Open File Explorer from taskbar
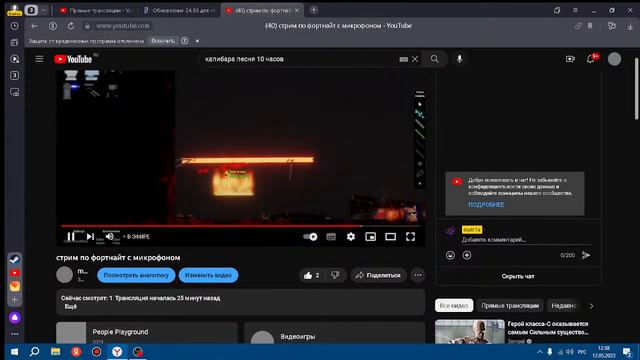 56,352
